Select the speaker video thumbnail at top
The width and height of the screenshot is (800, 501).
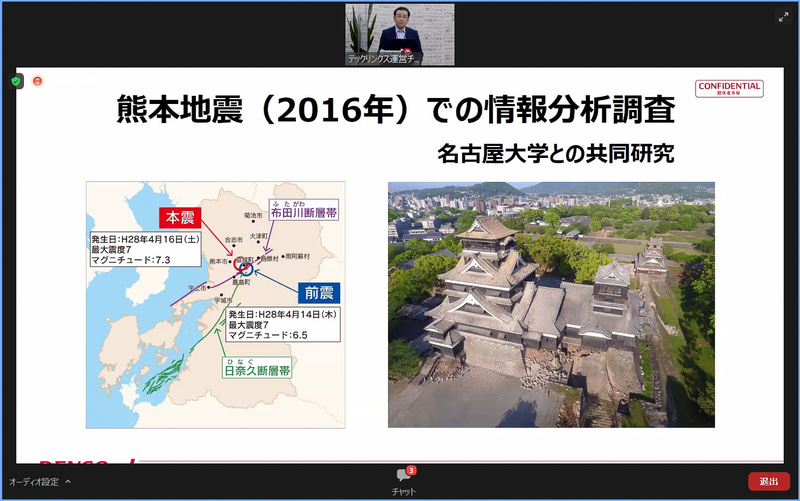pyautogui.click(x=399, y=34)
